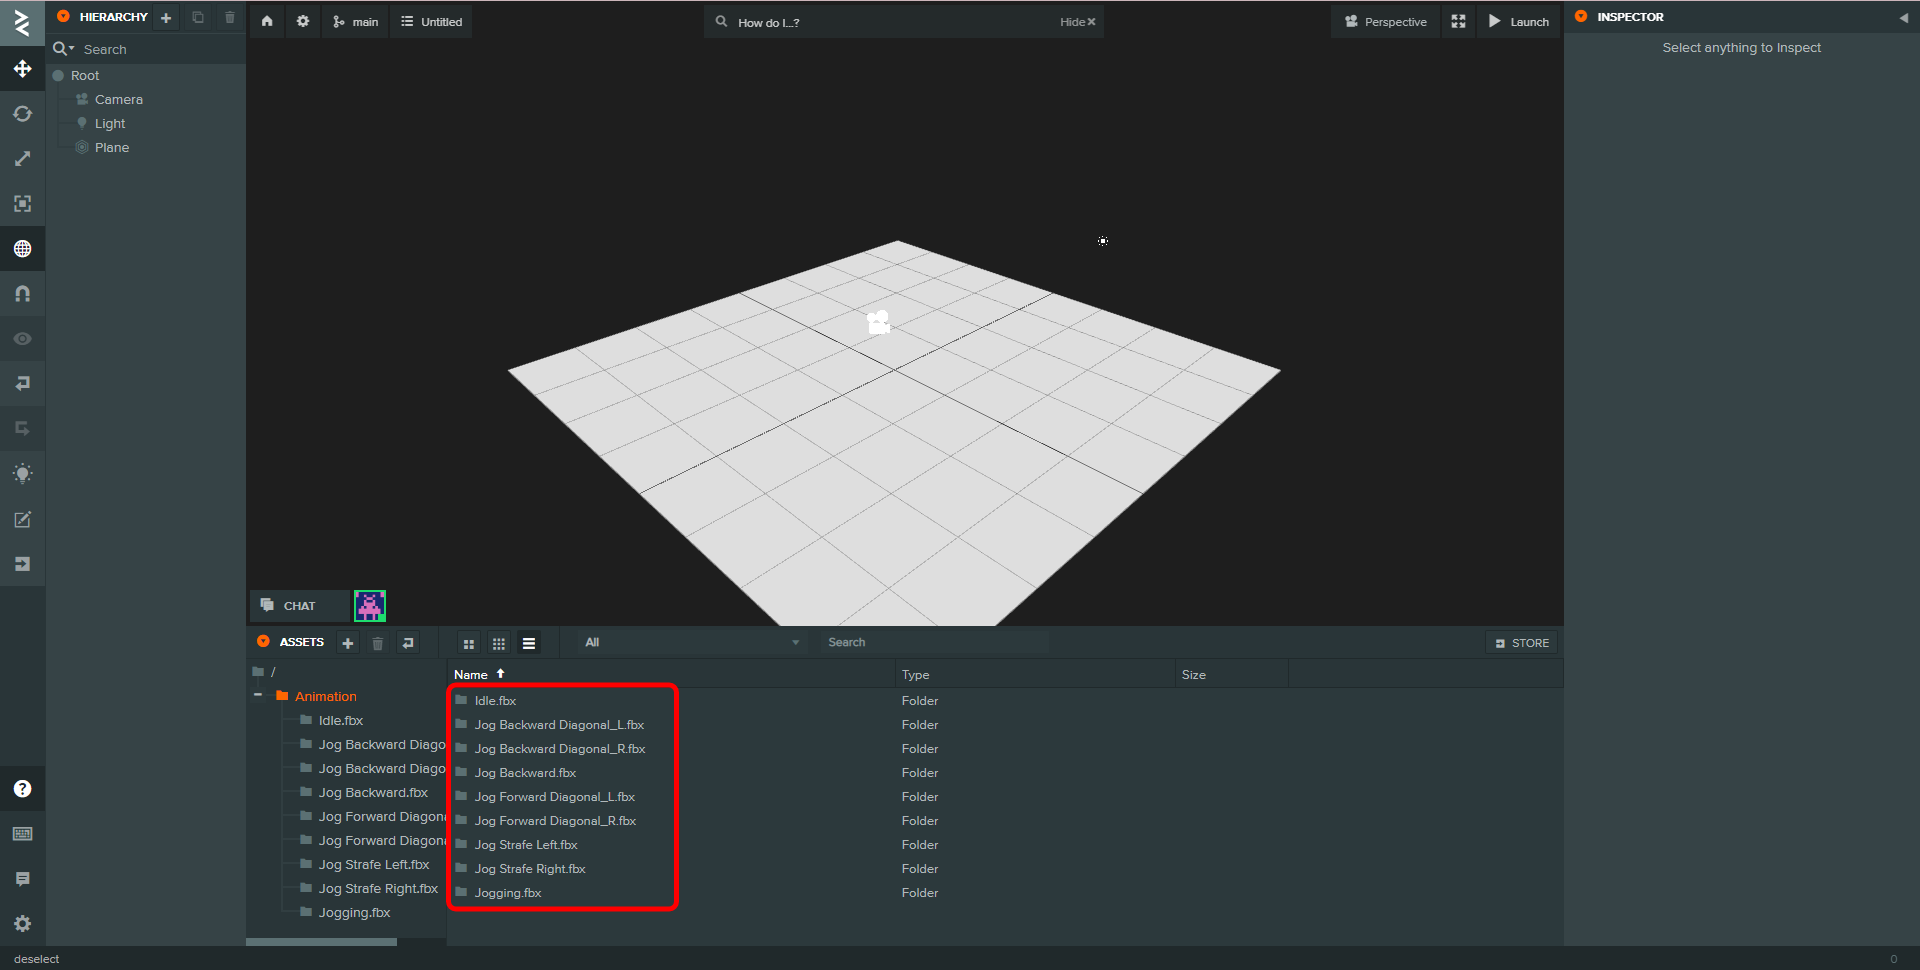Open the PlayCanvas logo menu

click(x=22, y=23)
